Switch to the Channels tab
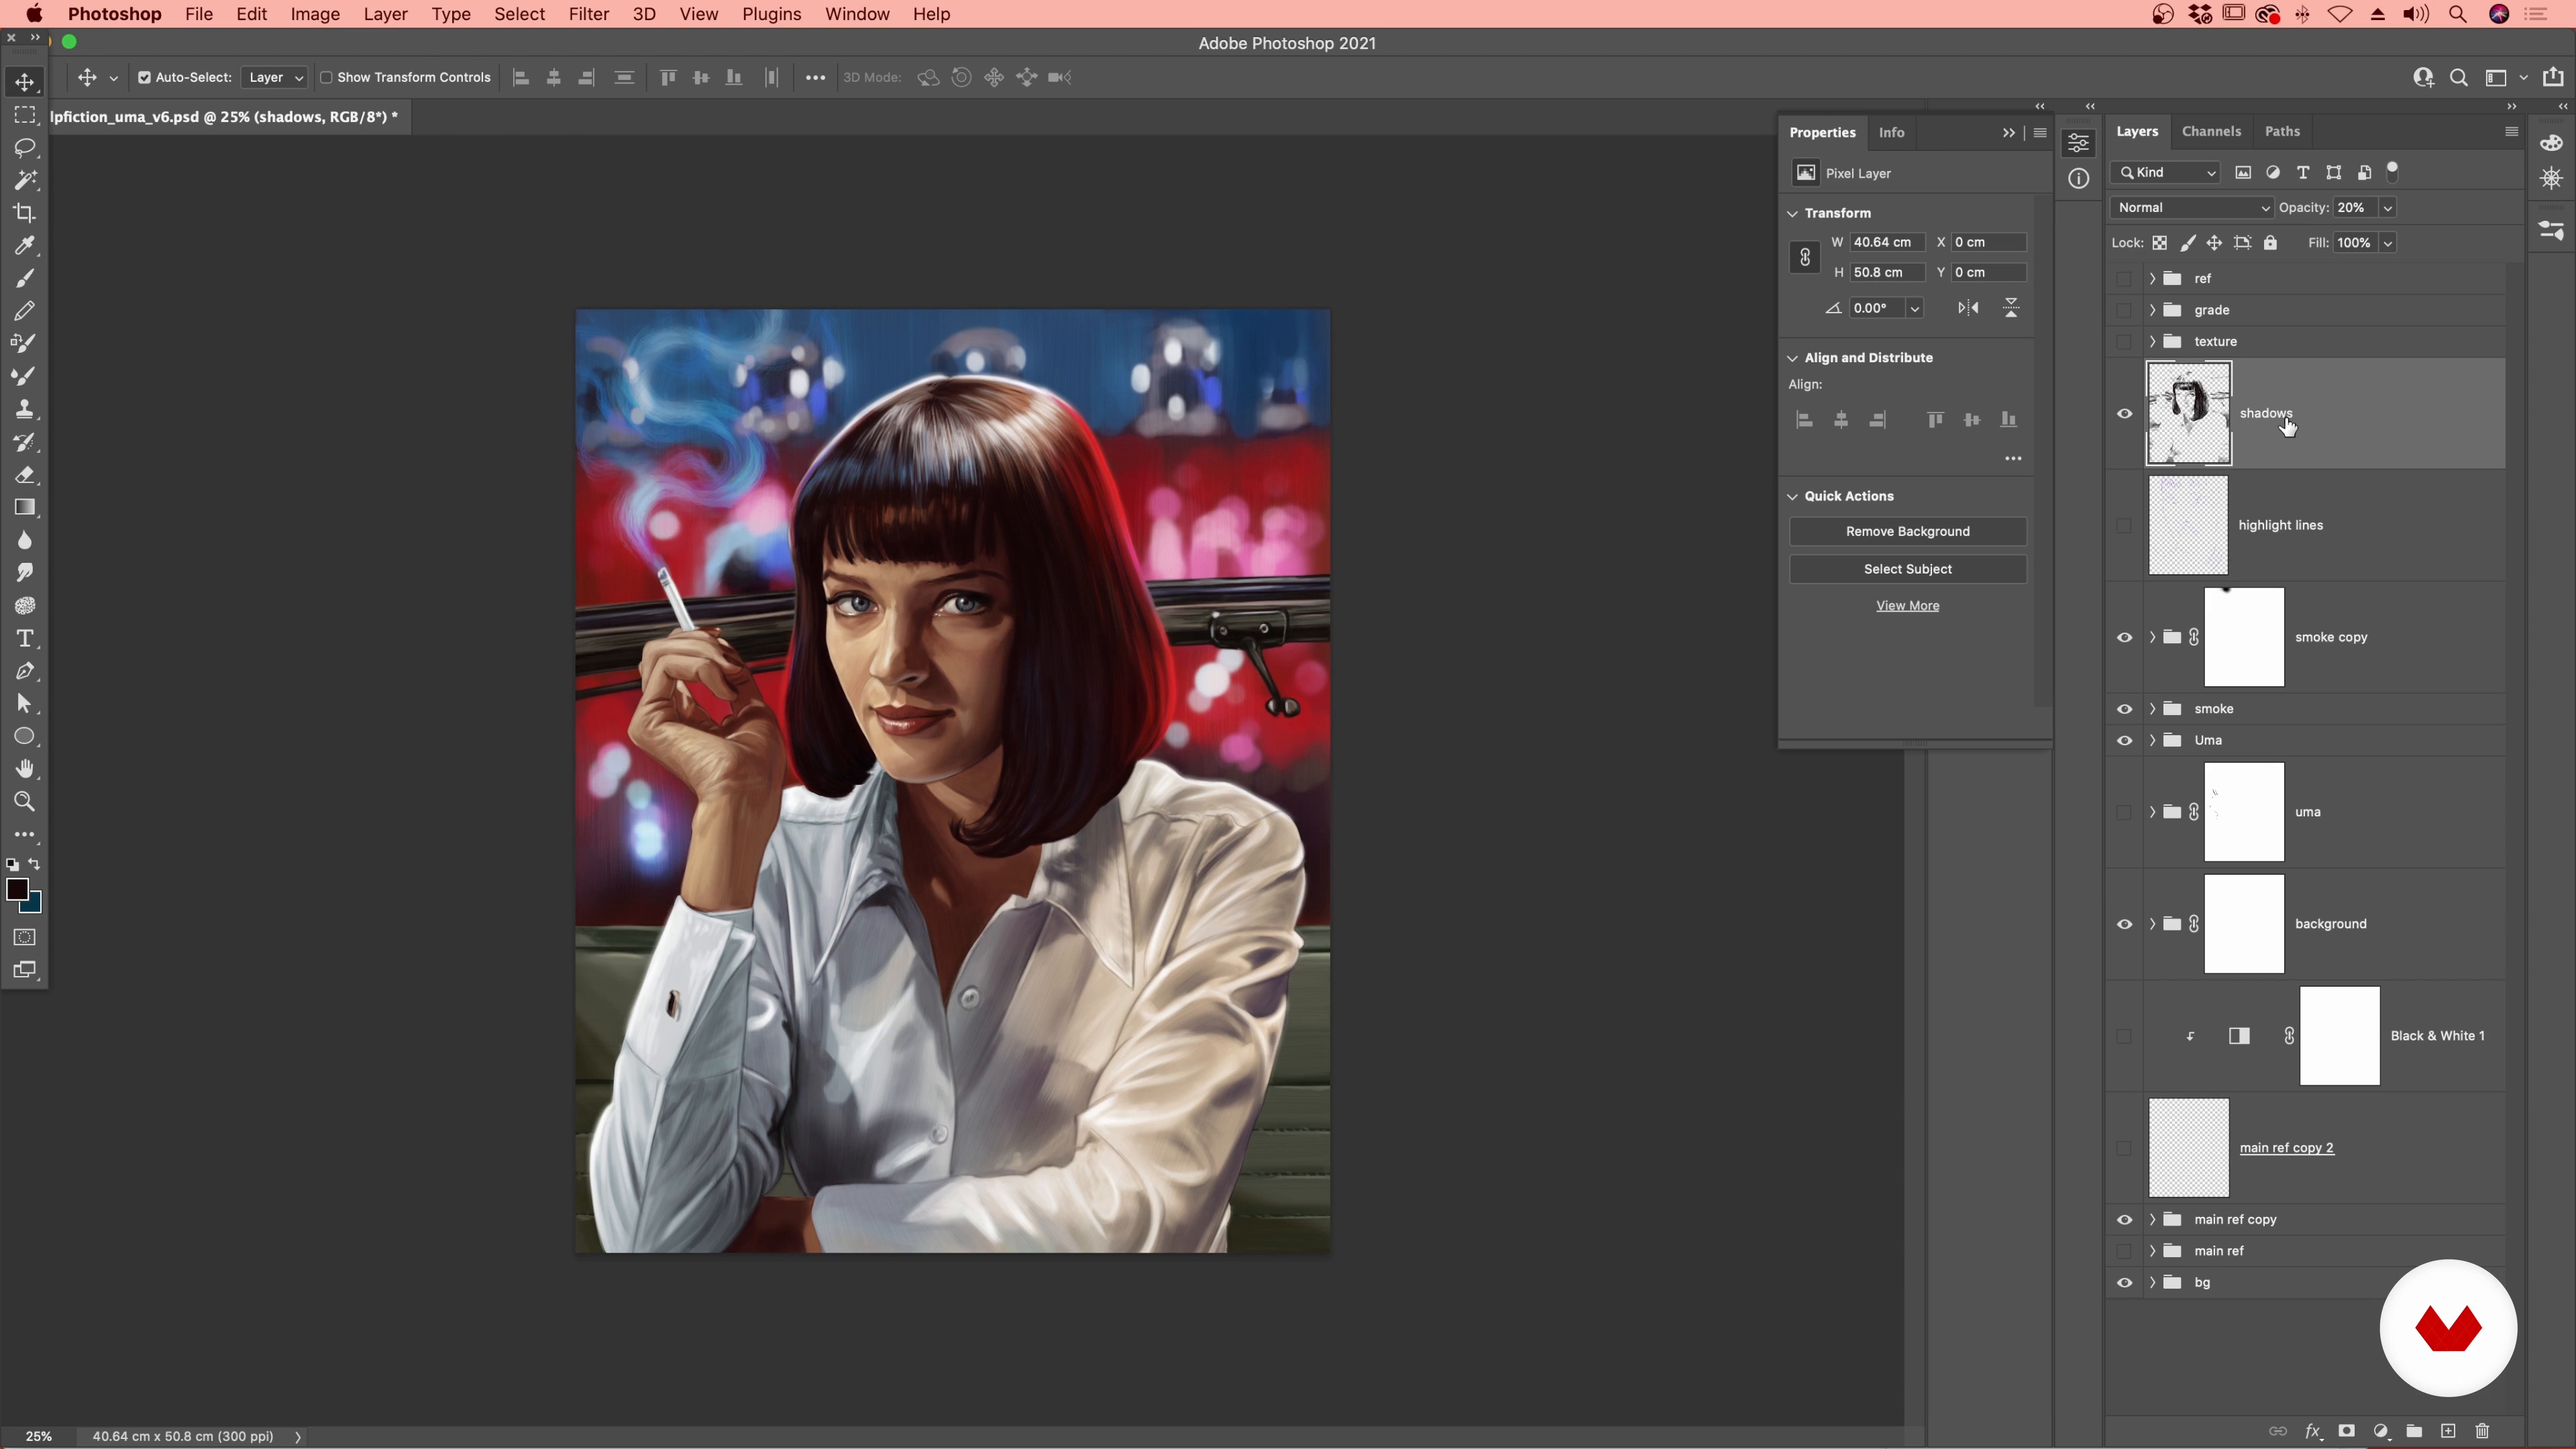The width and height of the screenshot is (2576, 1449). pos(2211,131)
